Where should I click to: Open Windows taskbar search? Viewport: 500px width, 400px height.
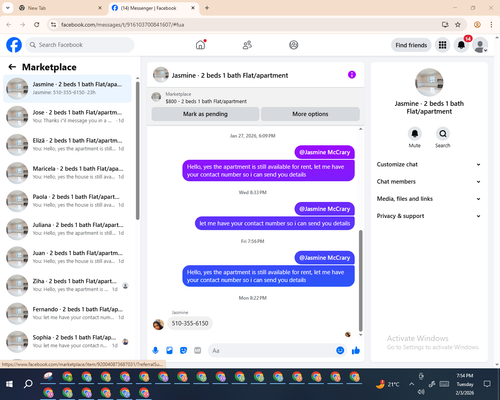[28, 384]
